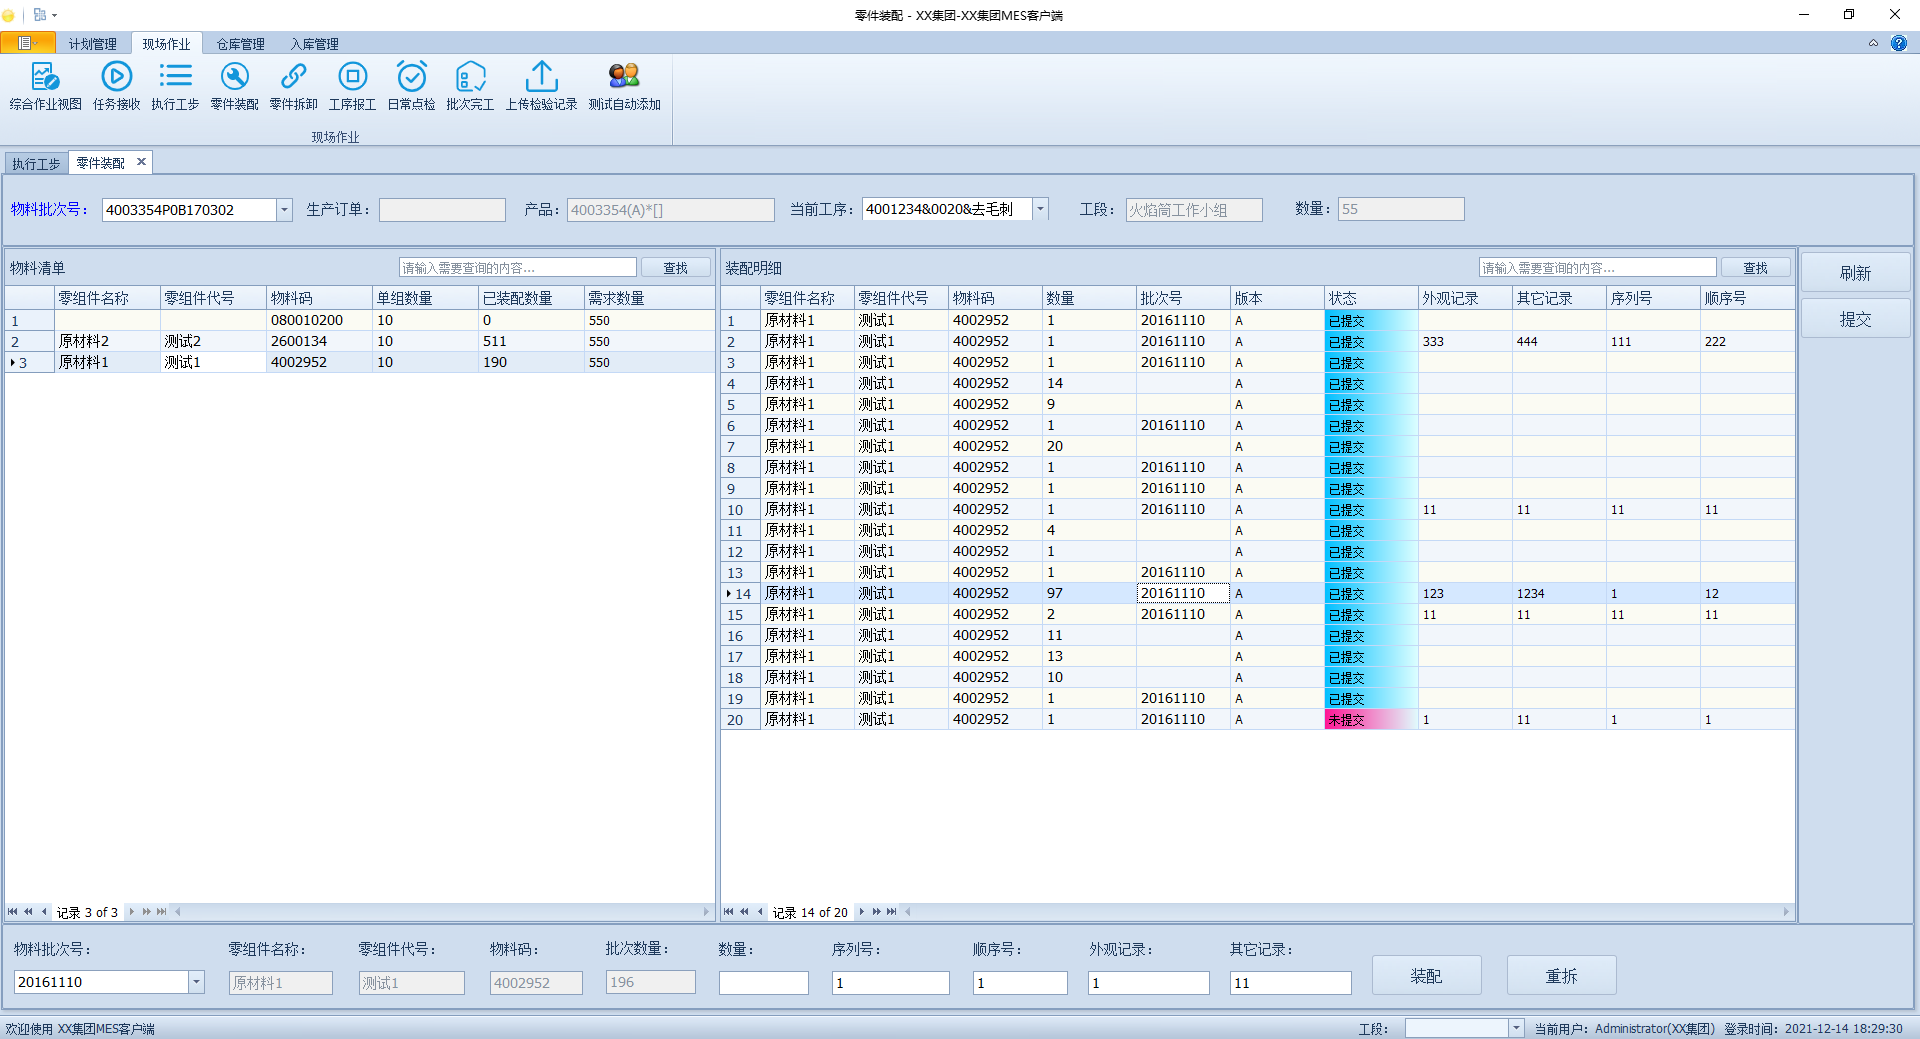Click the top 生产订单 input field
This screenshot has height=1039, width=1920.
442,210
